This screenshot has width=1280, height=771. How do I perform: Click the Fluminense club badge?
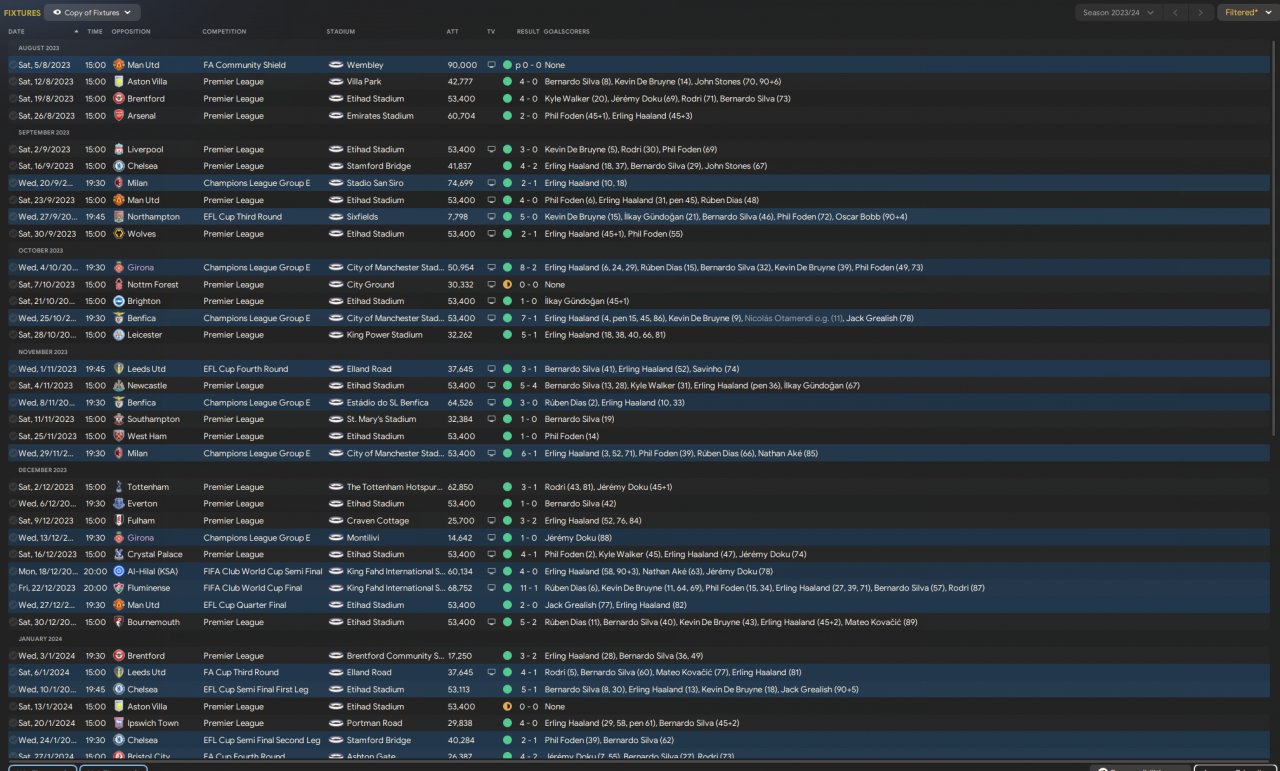[x=118, y=588]
